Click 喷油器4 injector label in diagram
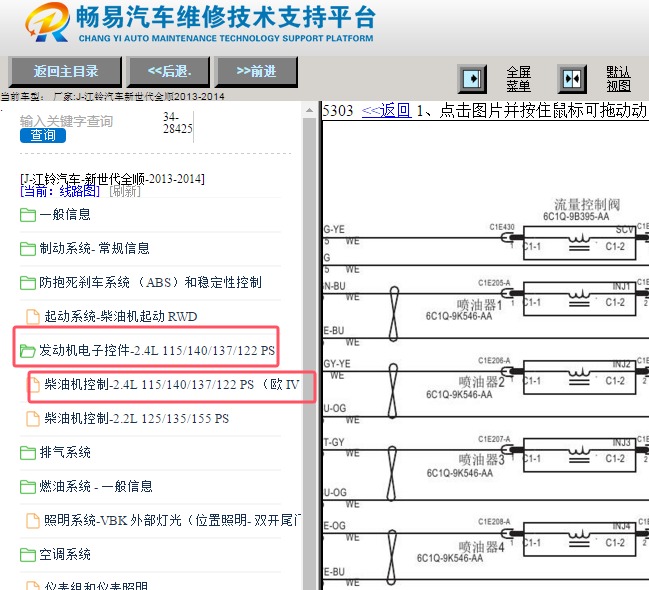This screenshot has height=590, width=649. pos(481,547)
